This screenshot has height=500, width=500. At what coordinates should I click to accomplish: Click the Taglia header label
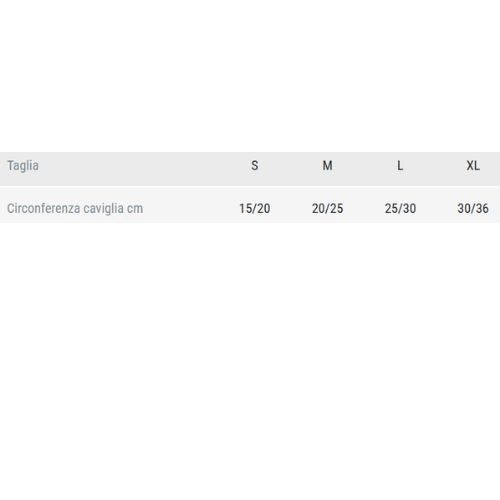(x=23, y=166)
